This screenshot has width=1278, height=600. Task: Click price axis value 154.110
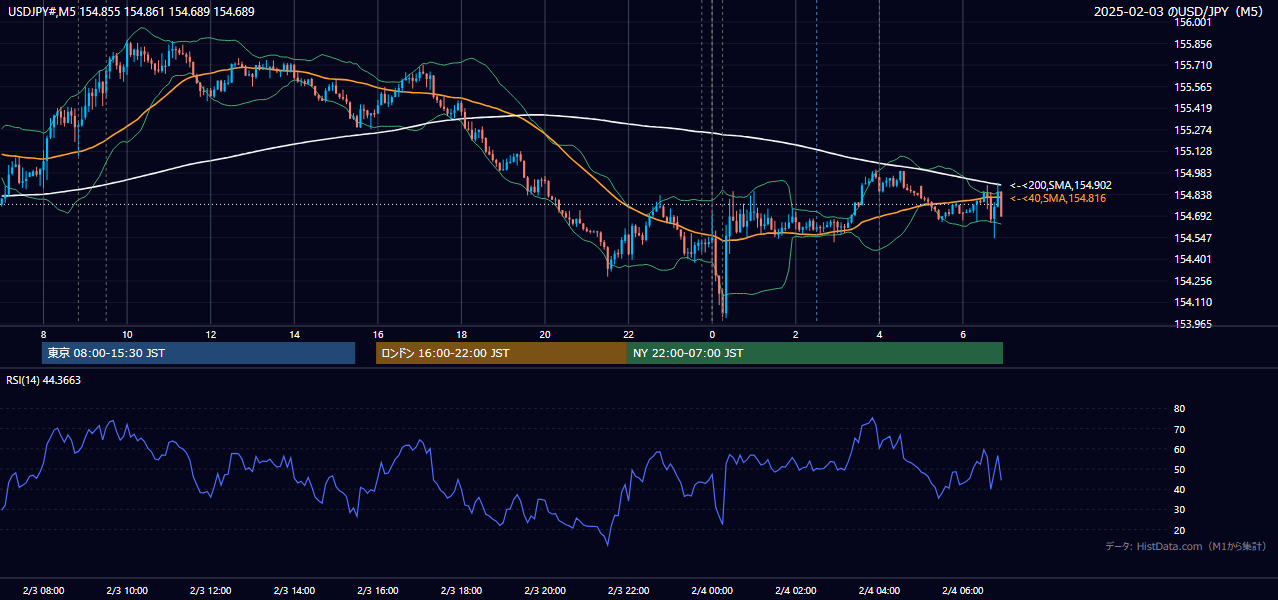pos(1193,302)
